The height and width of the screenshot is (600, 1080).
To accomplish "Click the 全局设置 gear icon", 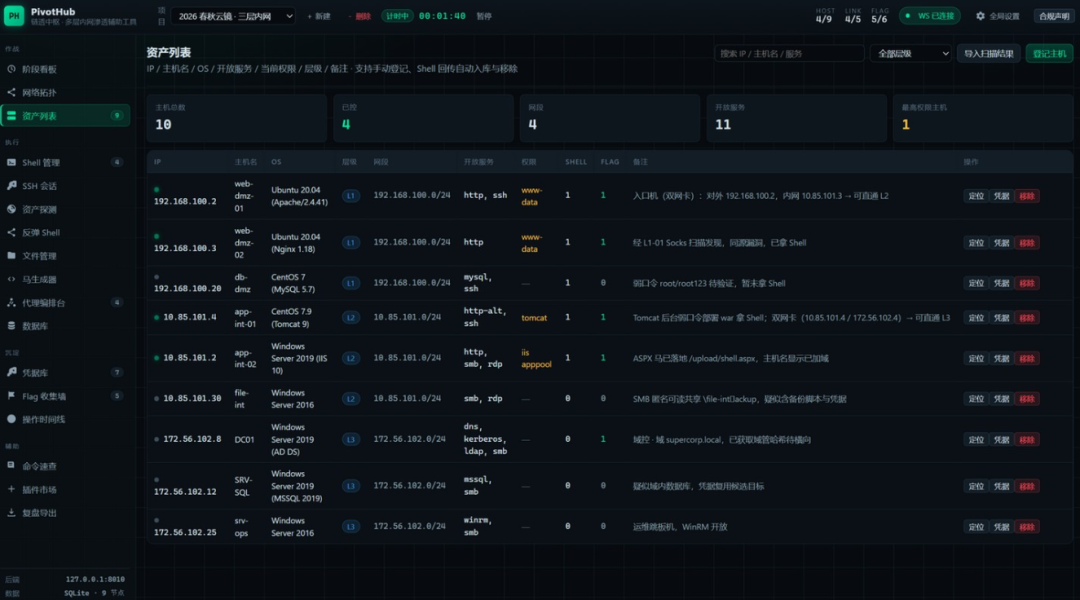I will pos(980,16).
